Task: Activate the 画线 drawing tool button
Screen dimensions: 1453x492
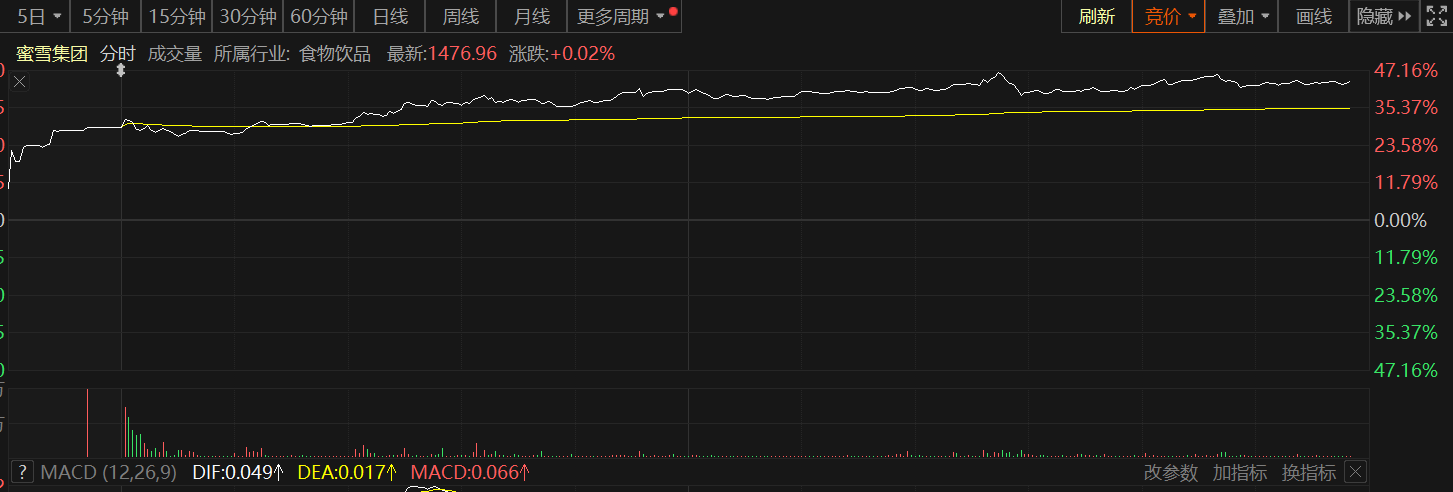Action: [1313, 16]
